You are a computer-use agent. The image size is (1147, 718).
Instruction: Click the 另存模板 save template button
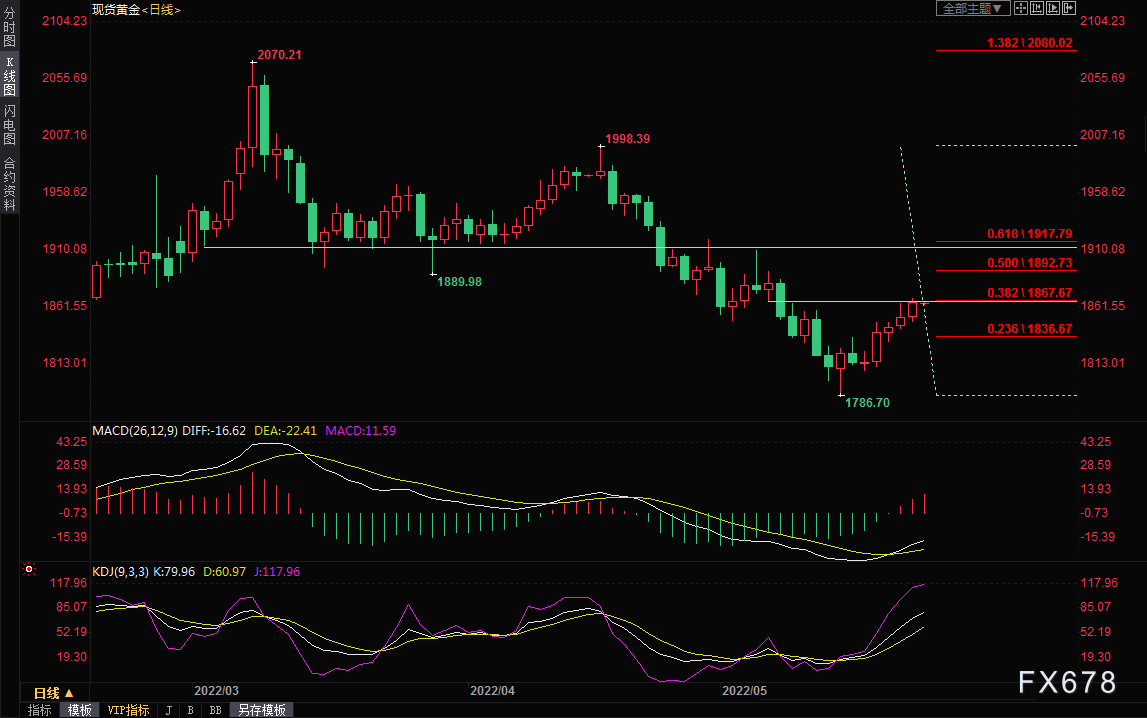click(261, 710)
